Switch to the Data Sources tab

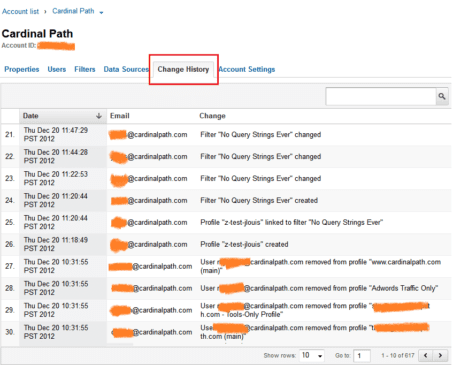[126, 69]
